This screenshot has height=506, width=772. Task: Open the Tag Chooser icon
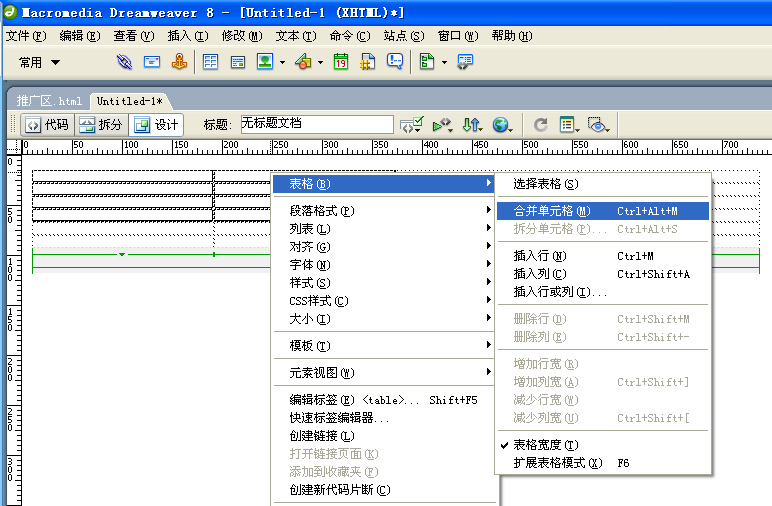[x=465, y=62]
